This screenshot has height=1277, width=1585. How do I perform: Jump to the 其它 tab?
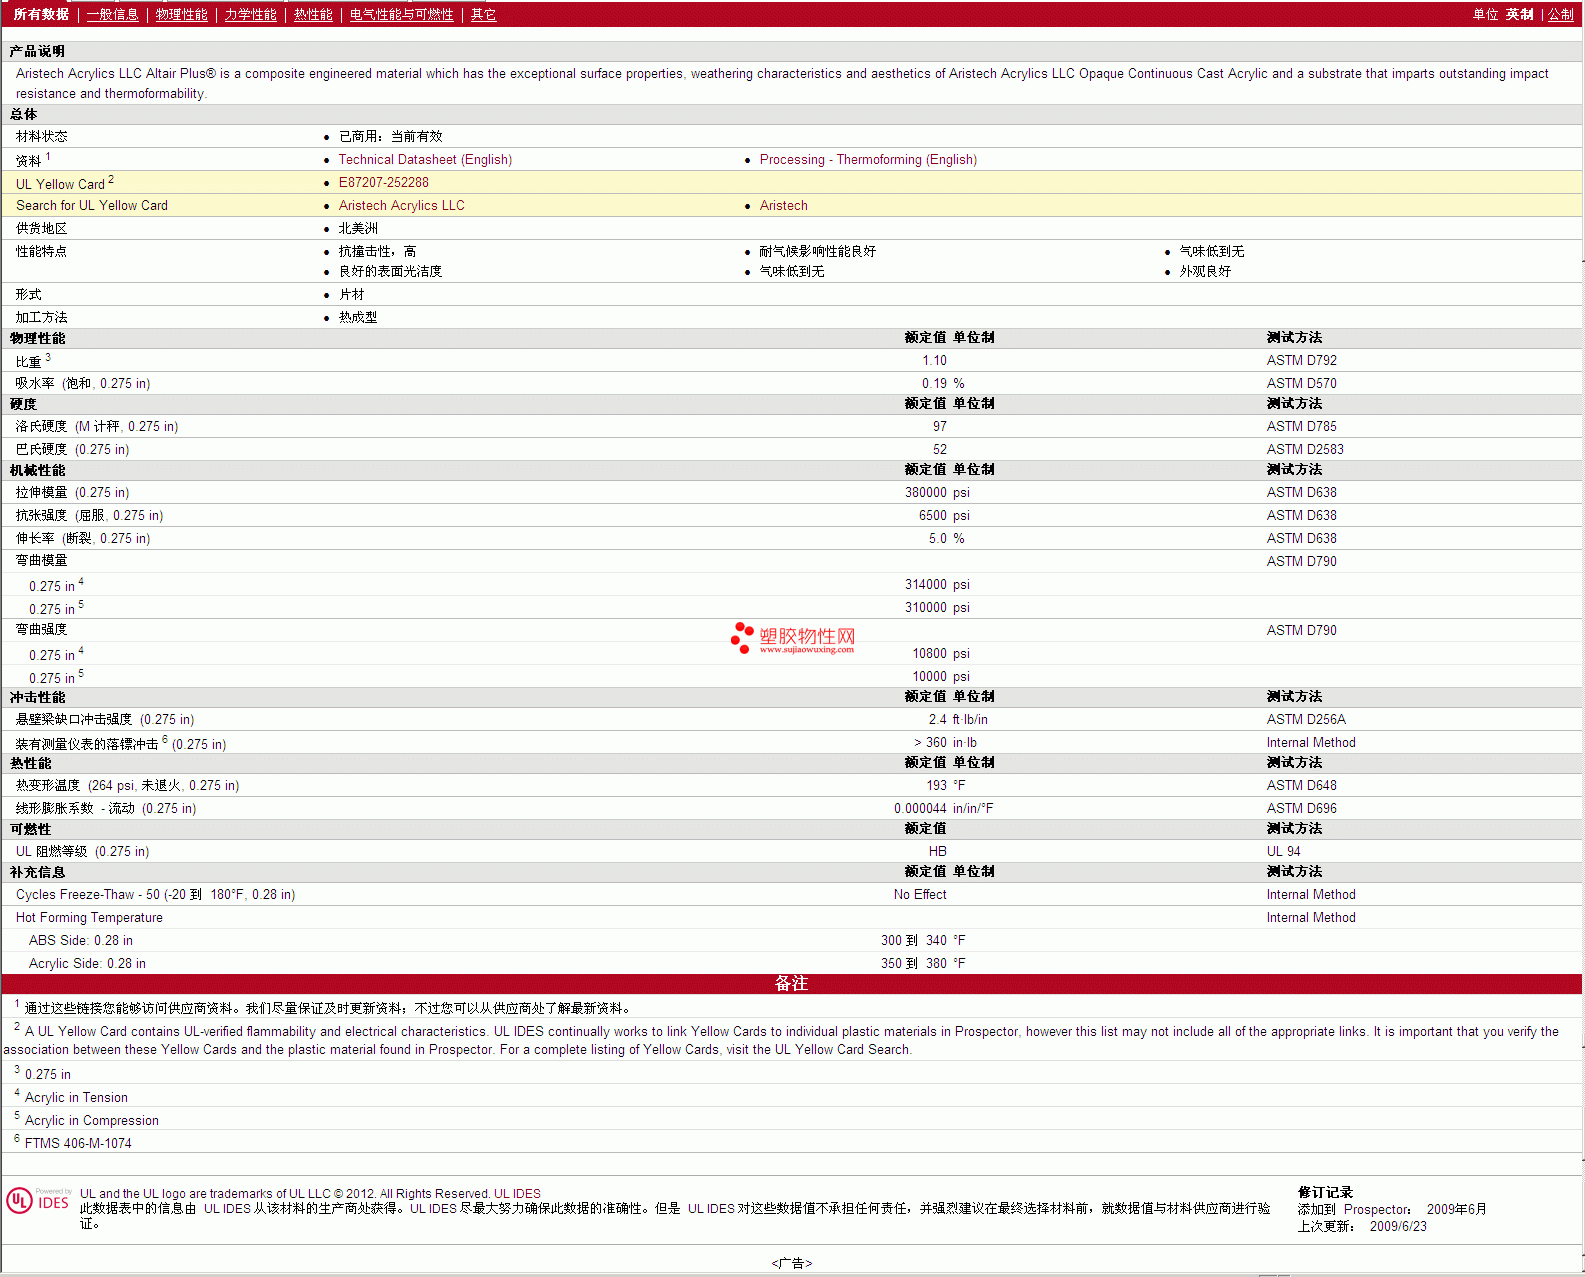pyautogui.click(x=483, y=14)
